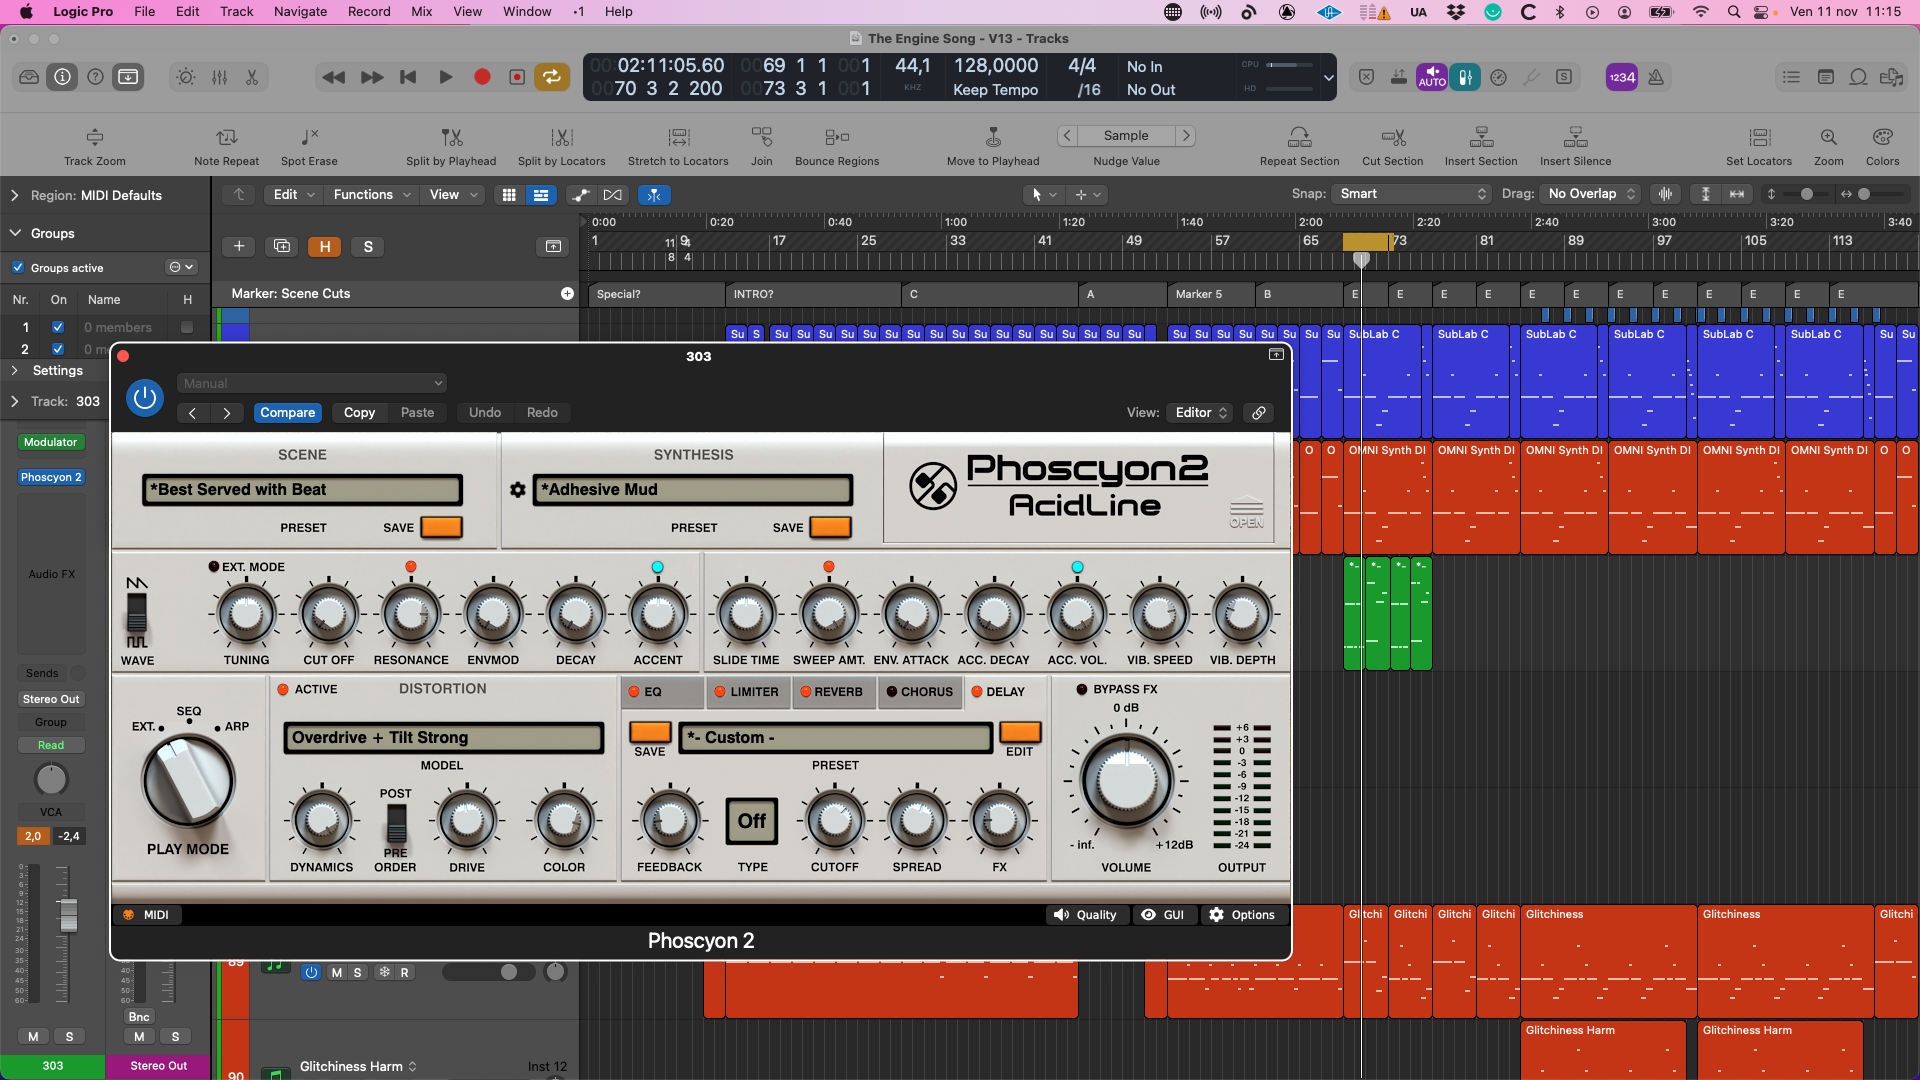
Task: Open the Record menu
Action: (x=369, y=12)
